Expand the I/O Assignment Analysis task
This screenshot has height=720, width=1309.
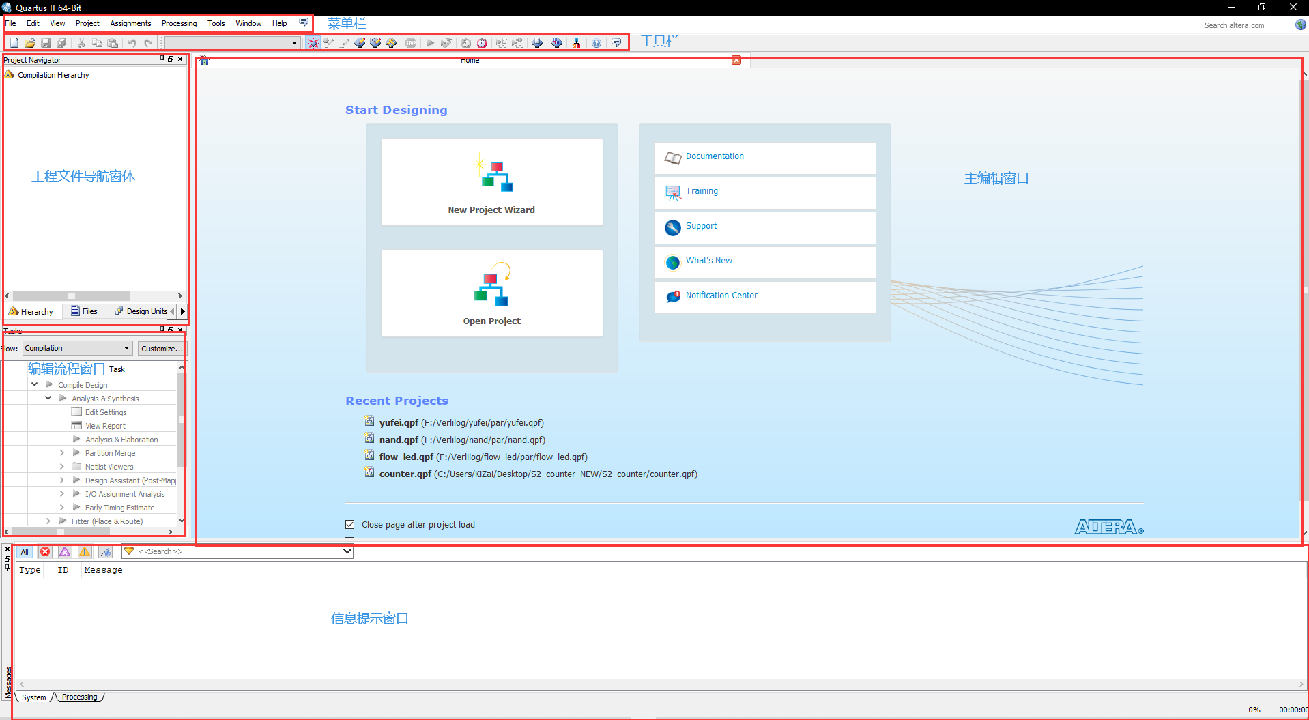(62, 494)
